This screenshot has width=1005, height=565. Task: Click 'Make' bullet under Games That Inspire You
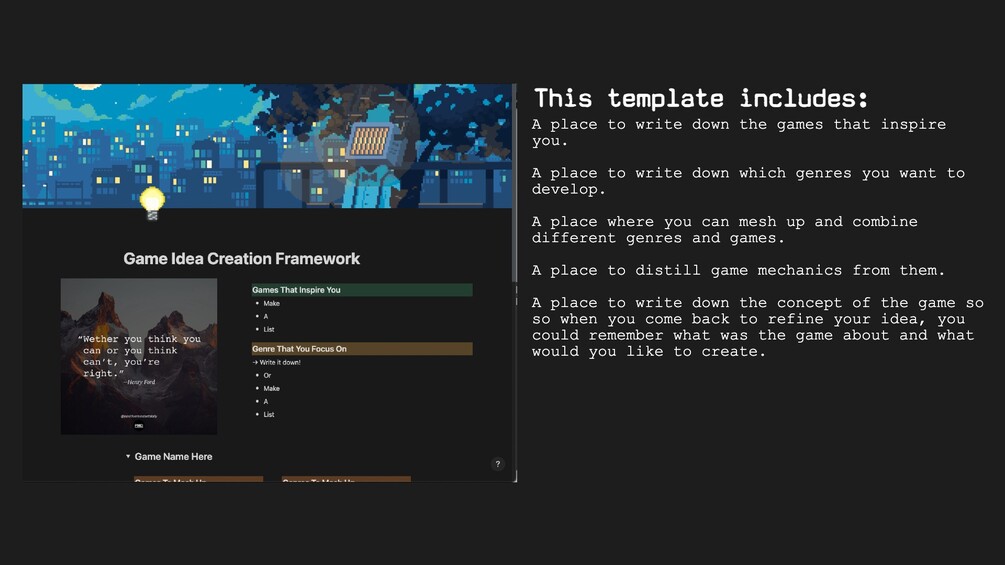tap(271, 304)
